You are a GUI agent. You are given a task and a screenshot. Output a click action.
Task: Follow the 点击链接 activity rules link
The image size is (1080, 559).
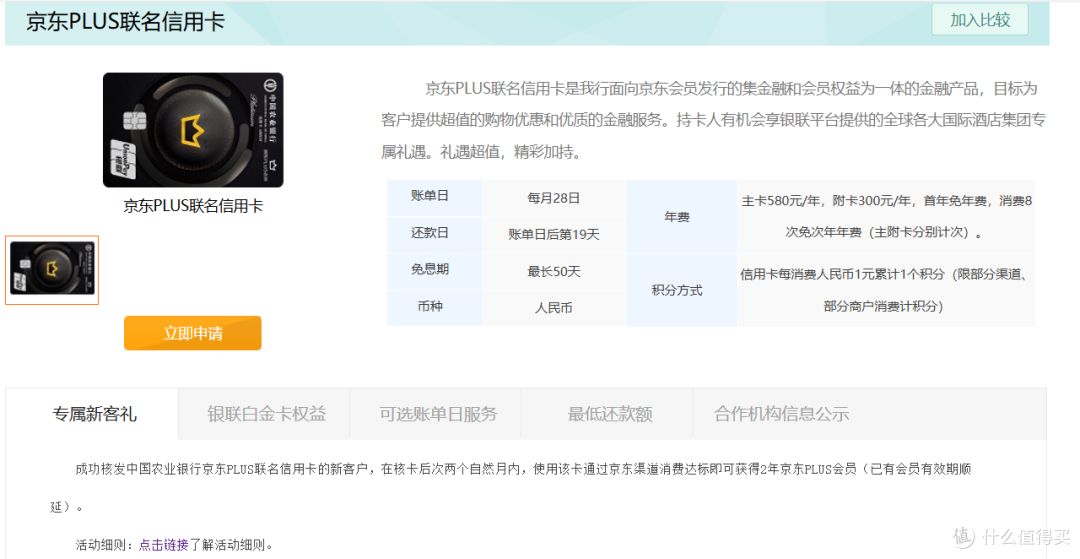tap(163, 545)
